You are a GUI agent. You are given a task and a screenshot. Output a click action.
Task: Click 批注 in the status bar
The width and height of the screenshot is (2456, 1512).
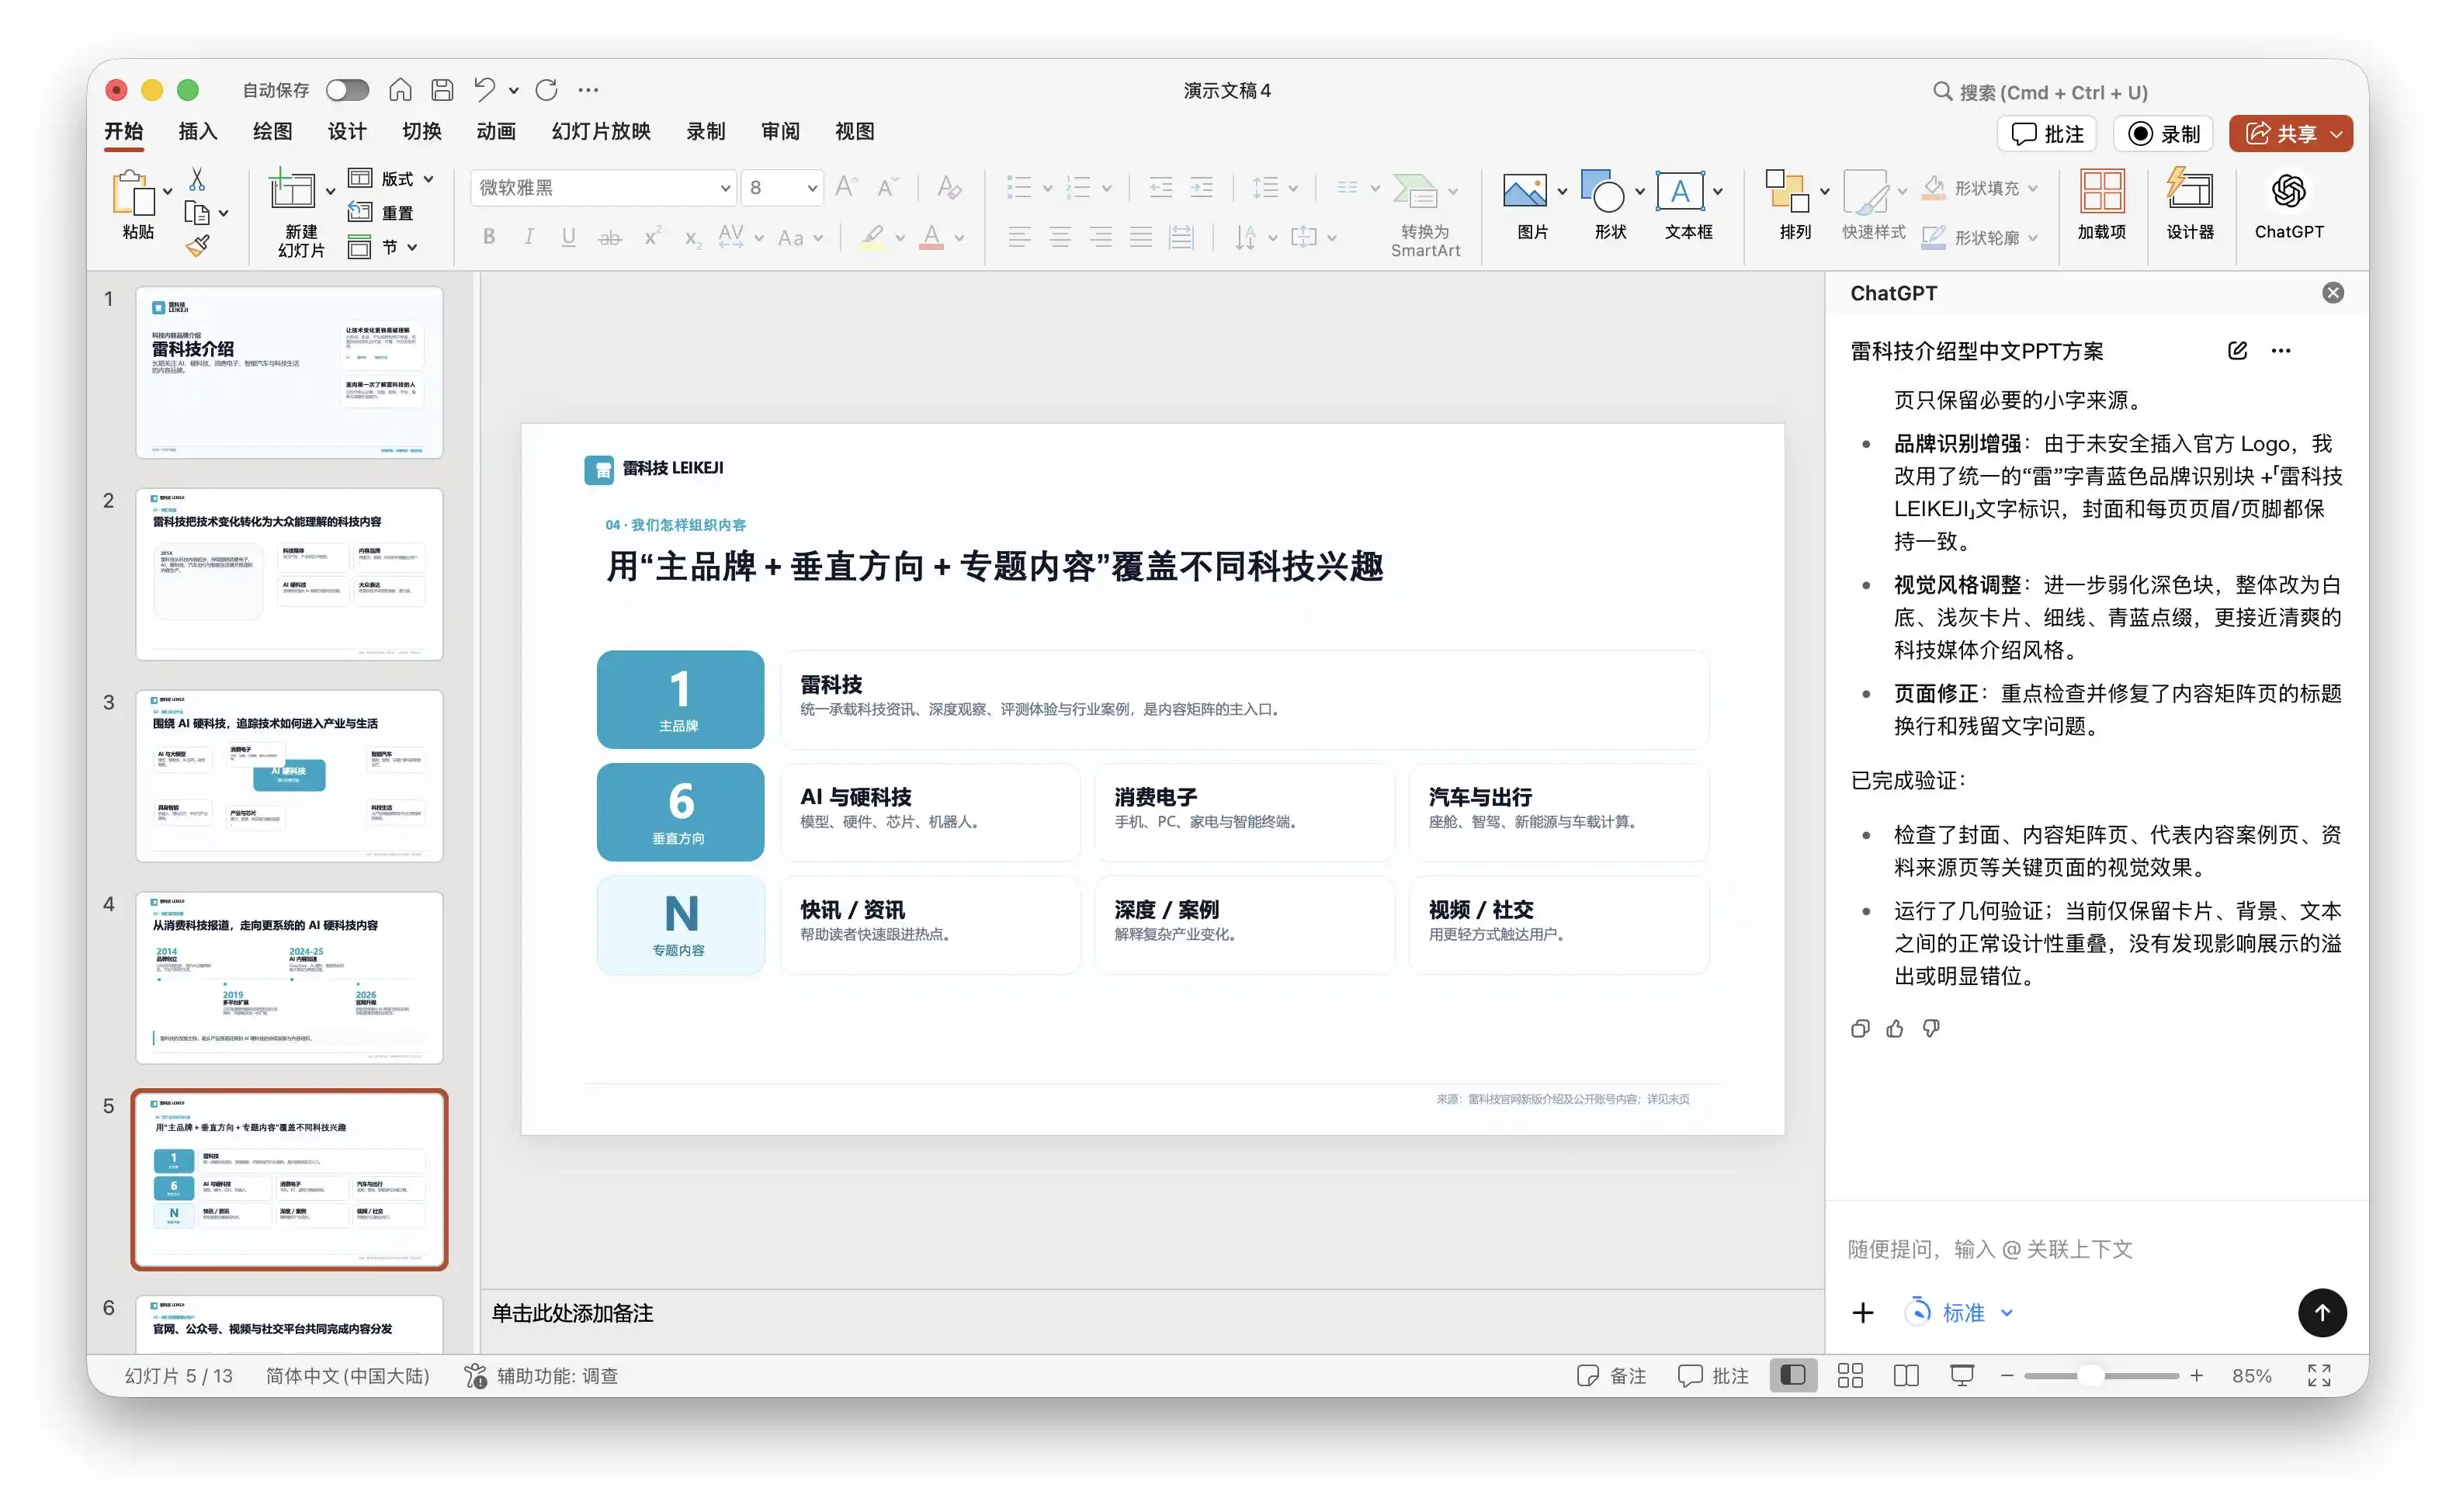click(x=1713, y=1376)
